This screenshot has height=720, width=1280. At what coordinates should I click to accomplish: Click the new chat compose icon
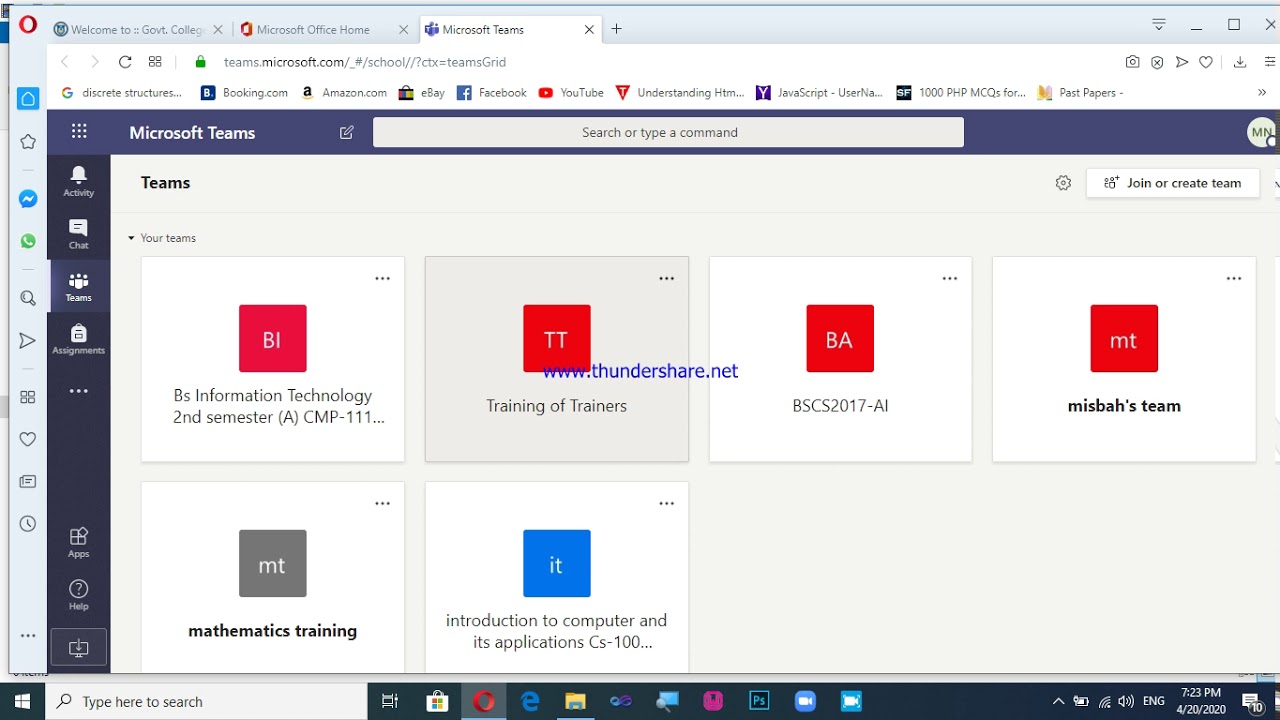point(347,132)
